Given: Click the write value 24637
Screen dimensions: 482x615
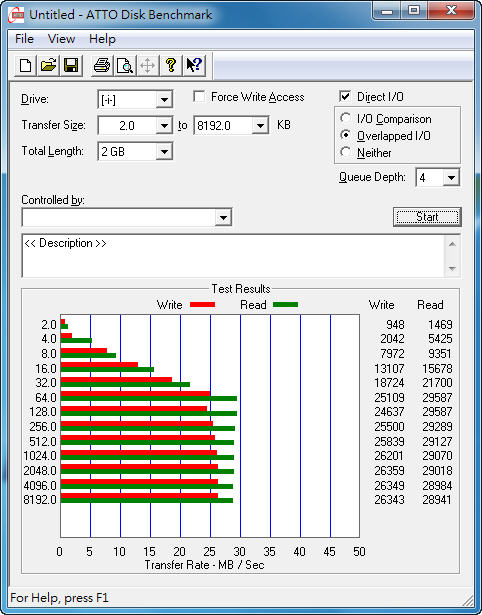Looking at the screenshot, I should [389, 411].
